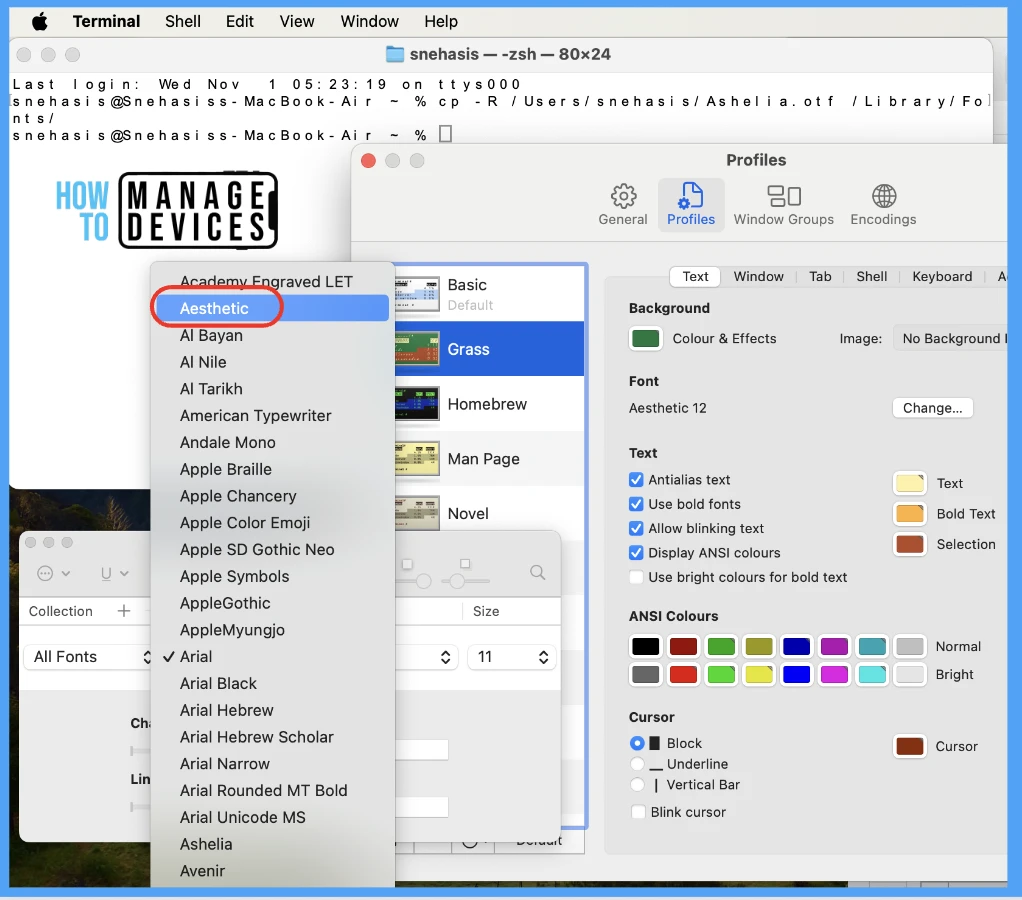Open the background Image dropdown

tap(950, 338)
